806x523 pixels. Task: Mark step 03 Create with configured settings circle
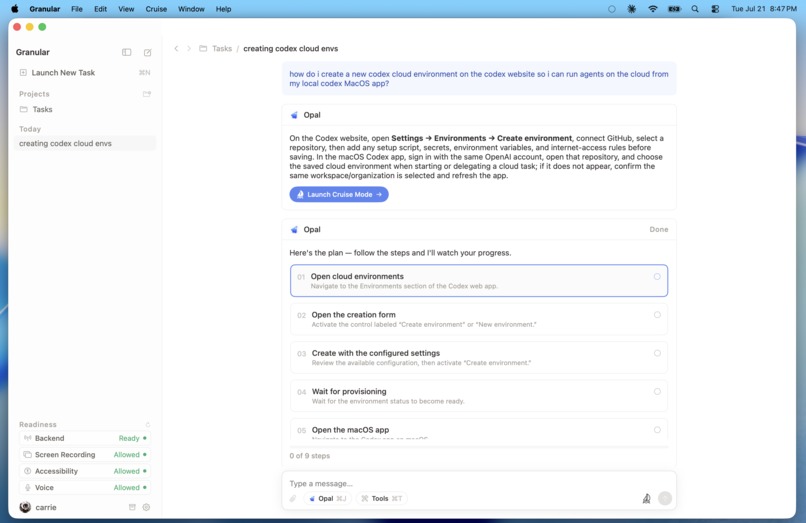tap(657, 353)
